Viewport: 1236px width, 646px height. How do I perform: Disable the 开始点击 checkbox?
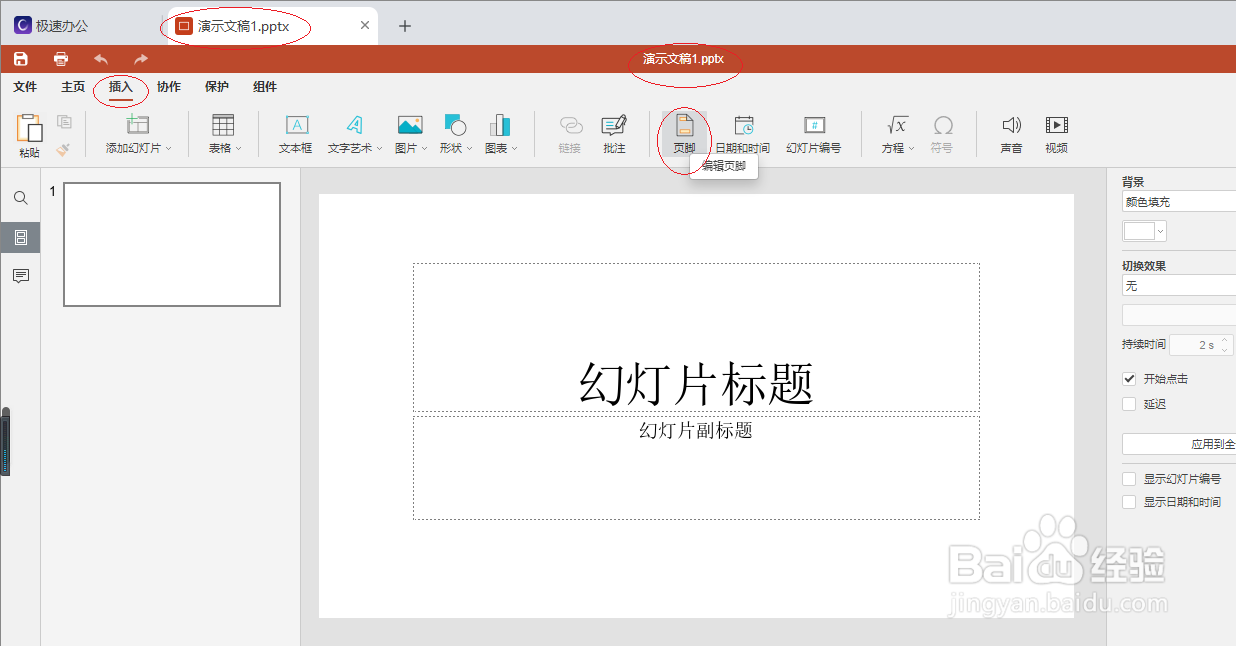pos(1129,378)
